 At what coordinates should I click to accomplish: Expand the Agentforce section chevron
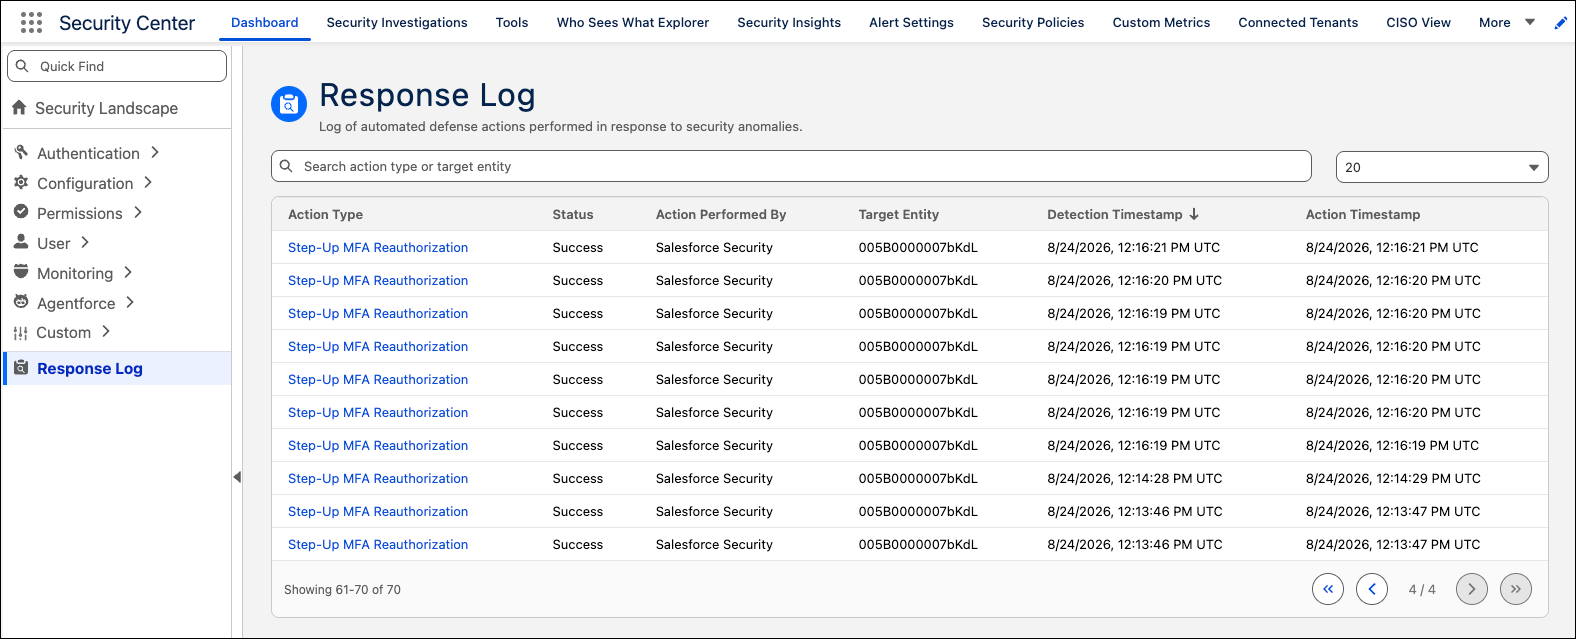130,302
